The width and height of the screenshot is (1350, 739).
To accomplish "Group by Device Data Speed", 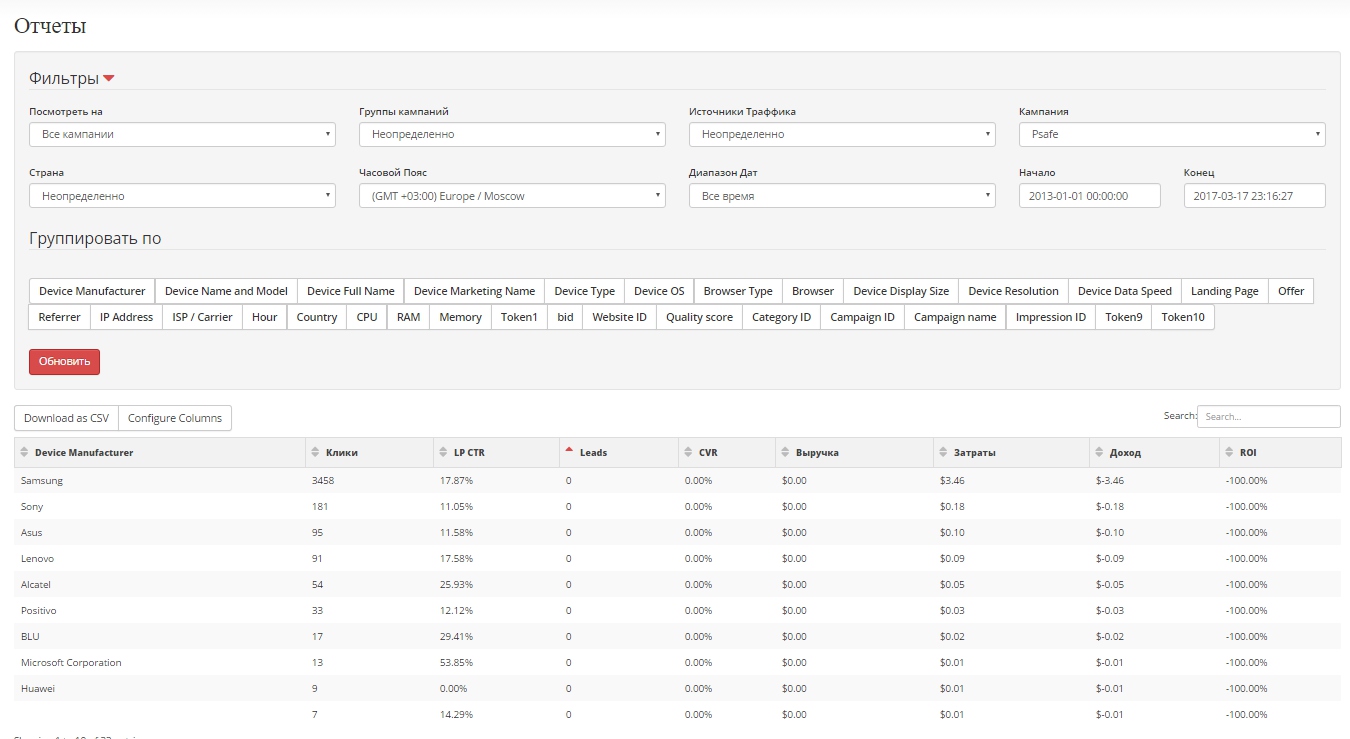I will pyautogui.click(x=1125, y=291).
